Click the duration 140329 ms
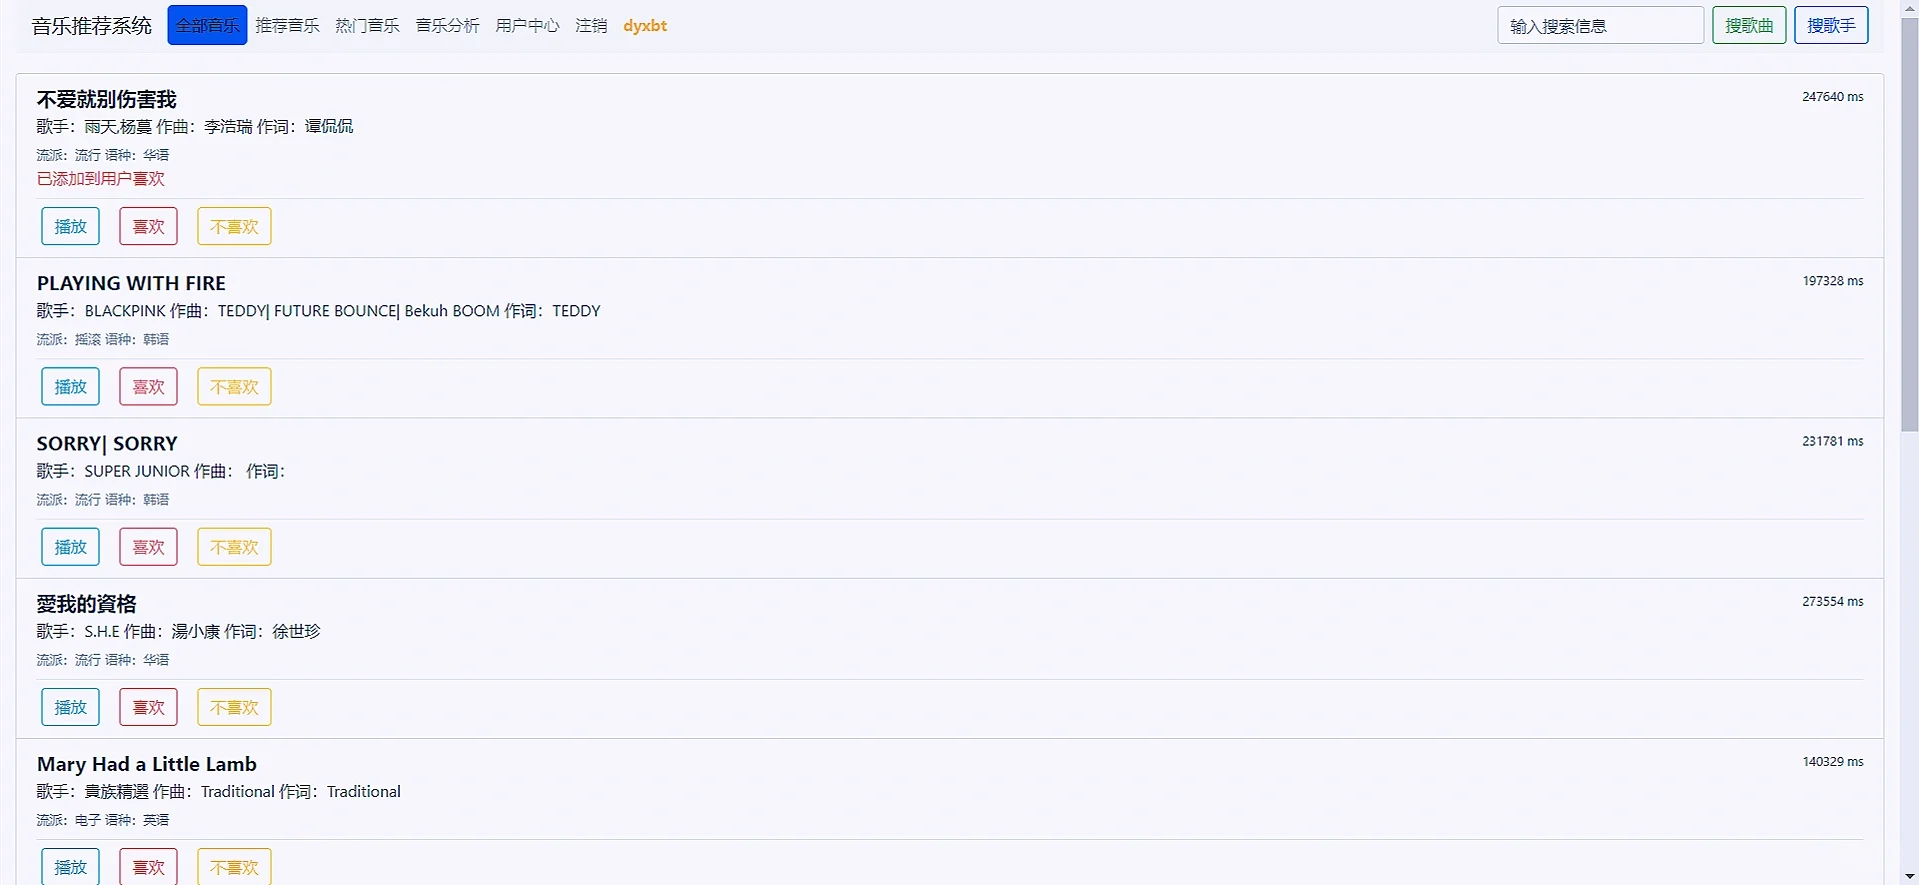 tap(1833, 762)
